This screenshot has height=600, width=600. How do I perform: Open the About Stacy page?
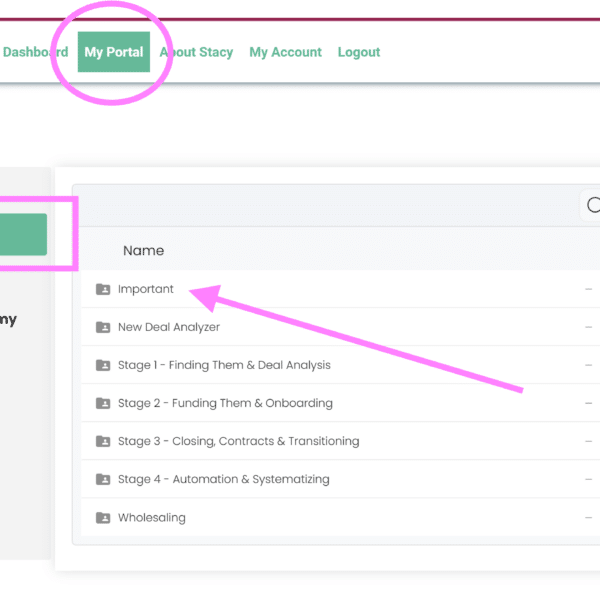[x=196, y=52]
